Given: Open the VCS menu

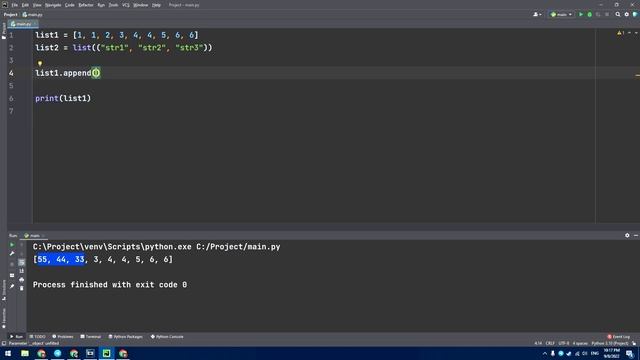Looking at the screenshot, I should 126,5.
